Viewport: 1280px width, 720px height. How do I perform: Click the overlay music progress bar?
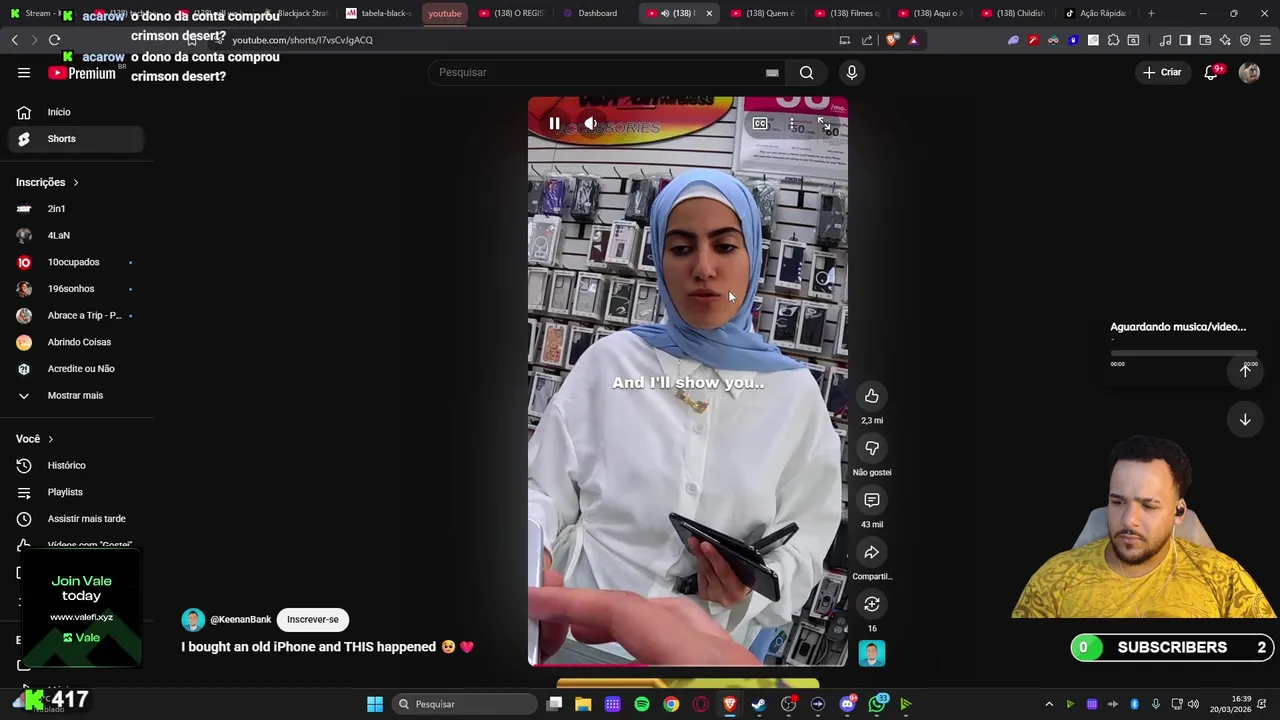click(x=1184, y=353)
